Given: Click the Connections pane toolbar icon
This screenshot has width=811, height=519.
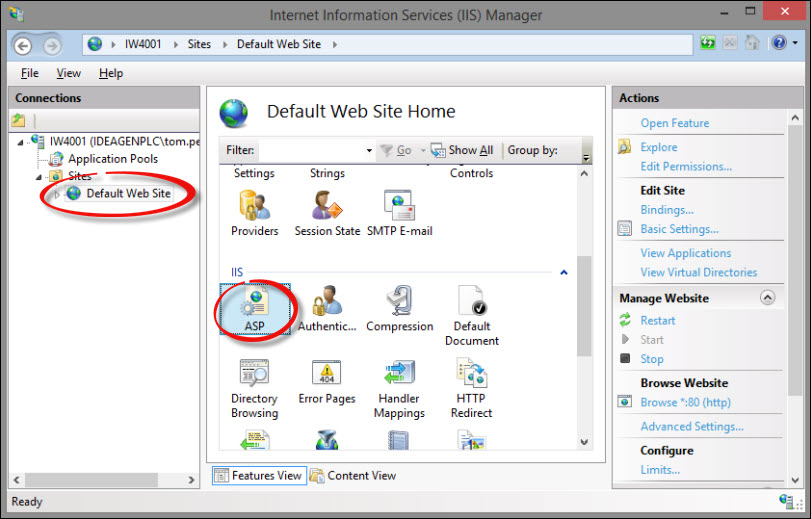Looking at the screenshot, I should coord(19,121).
